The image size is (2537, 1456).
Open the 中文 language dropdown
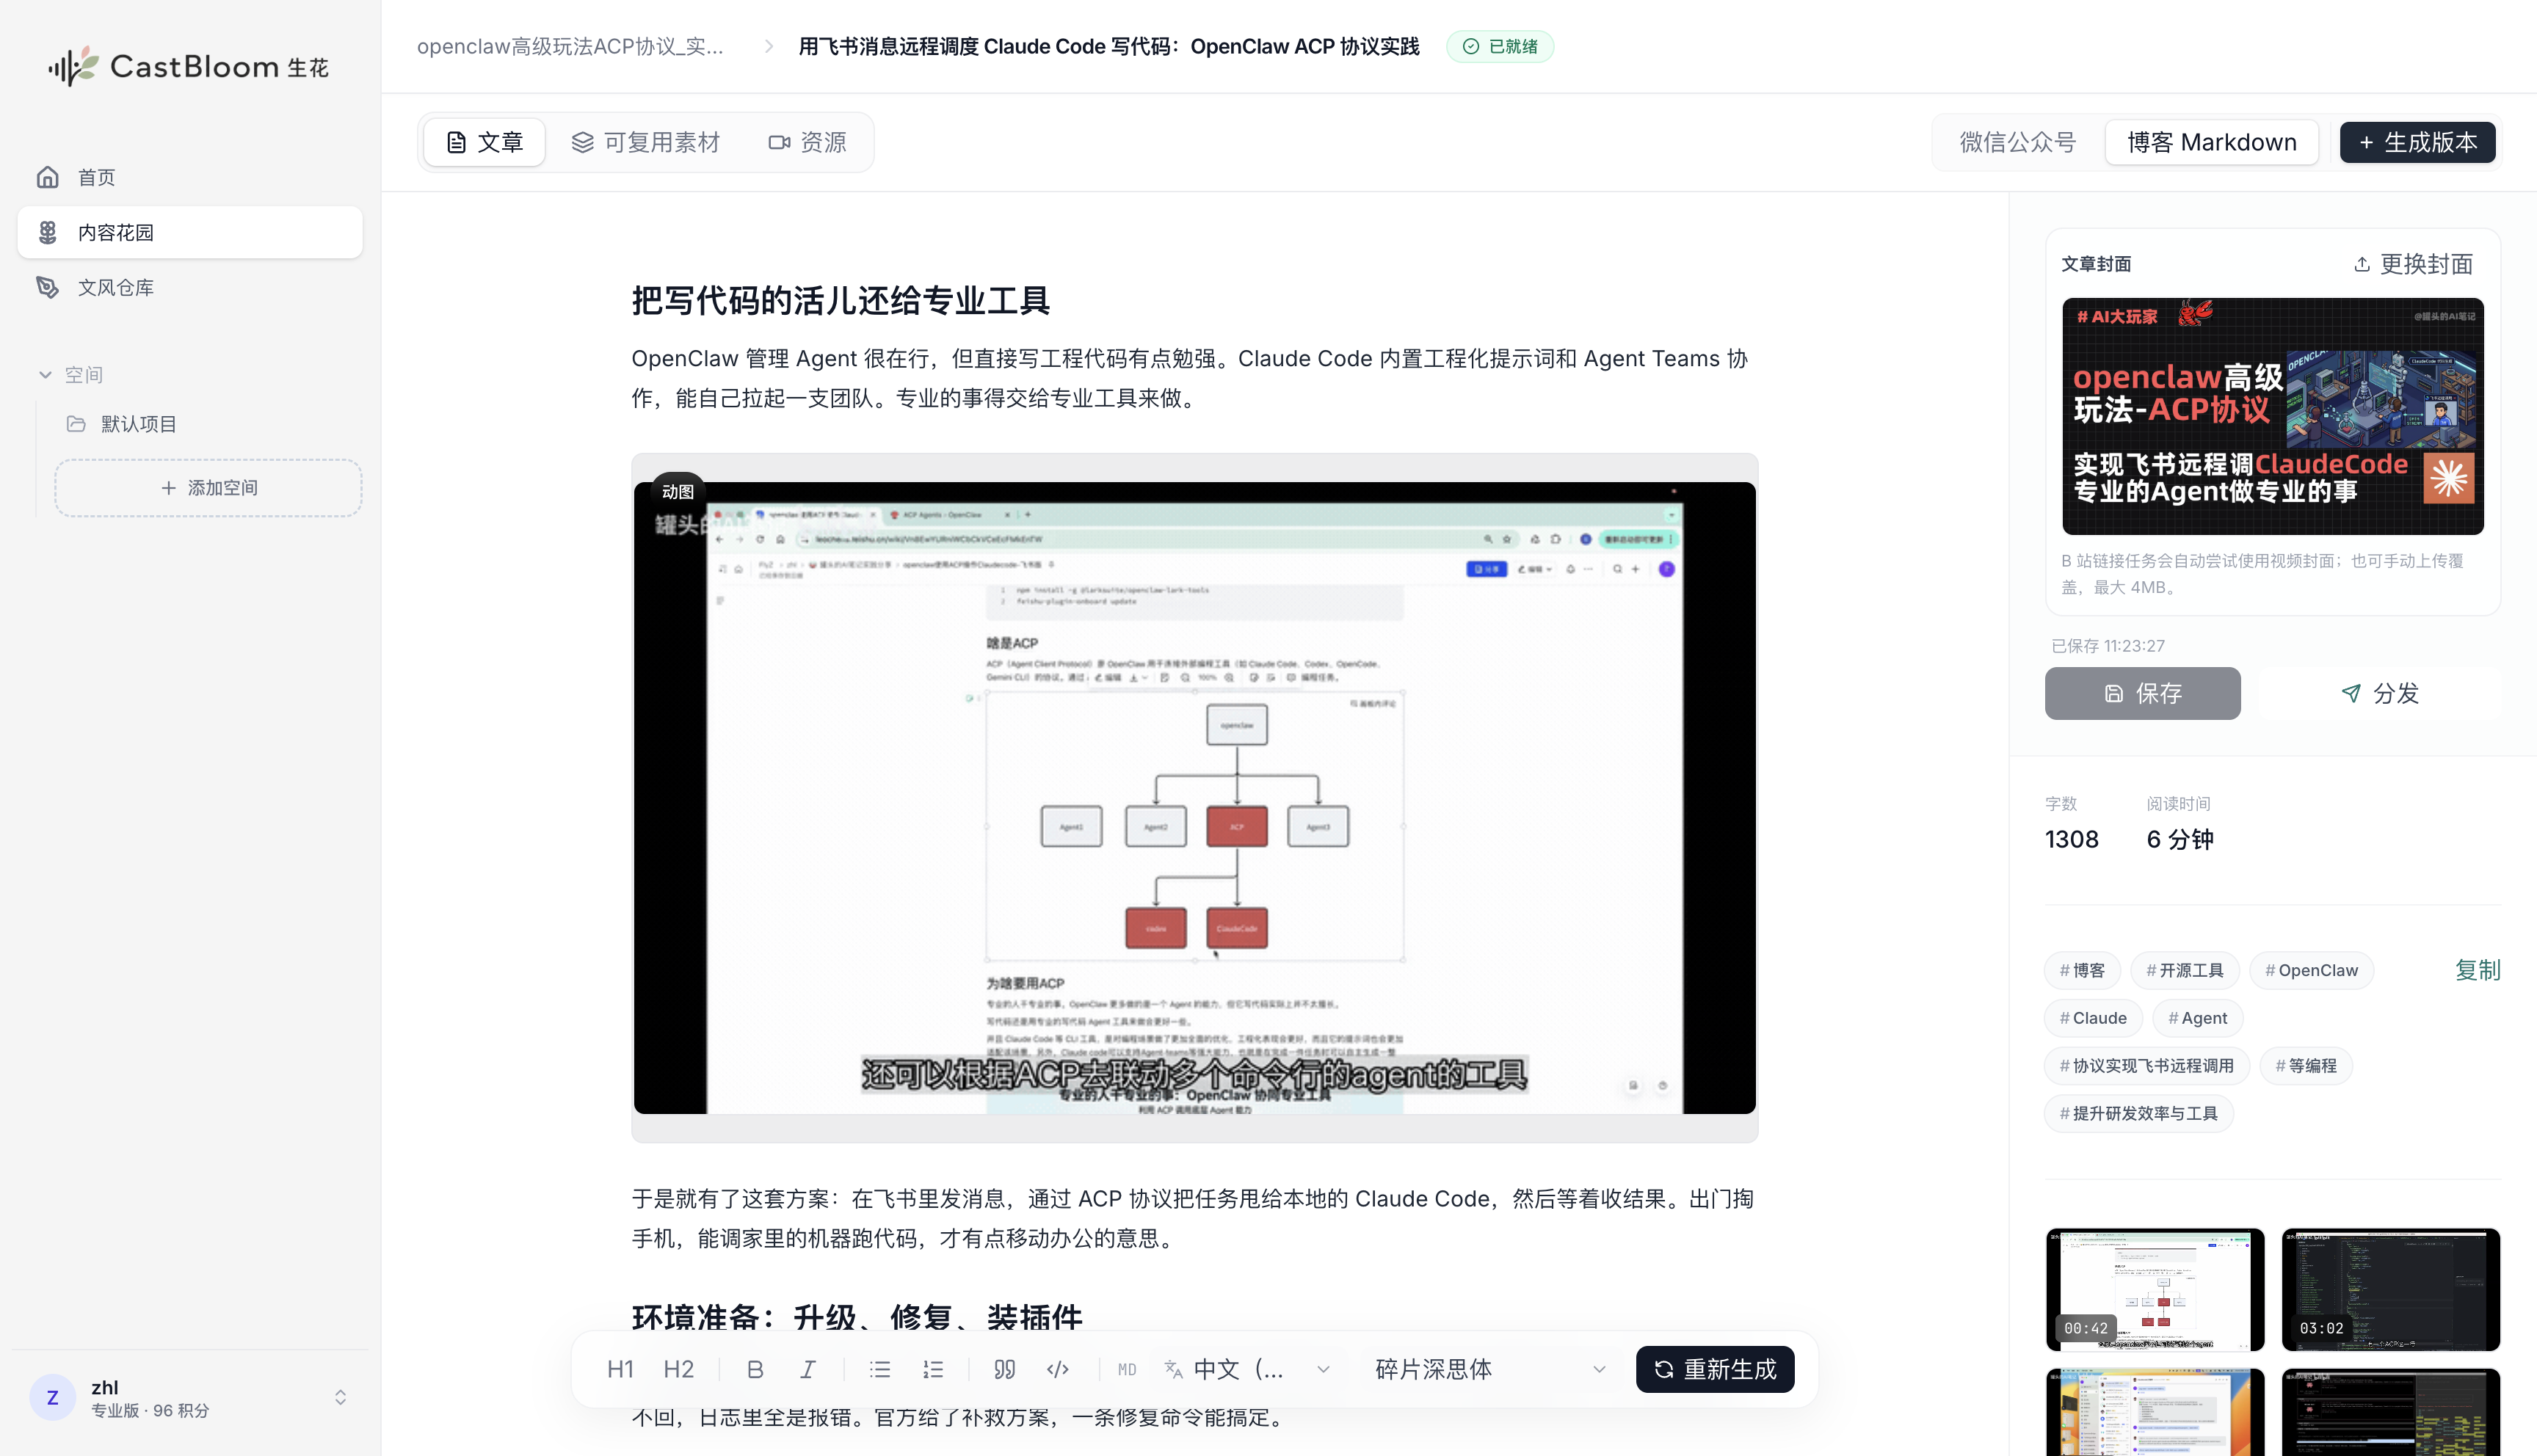tap(1248, 1369)
